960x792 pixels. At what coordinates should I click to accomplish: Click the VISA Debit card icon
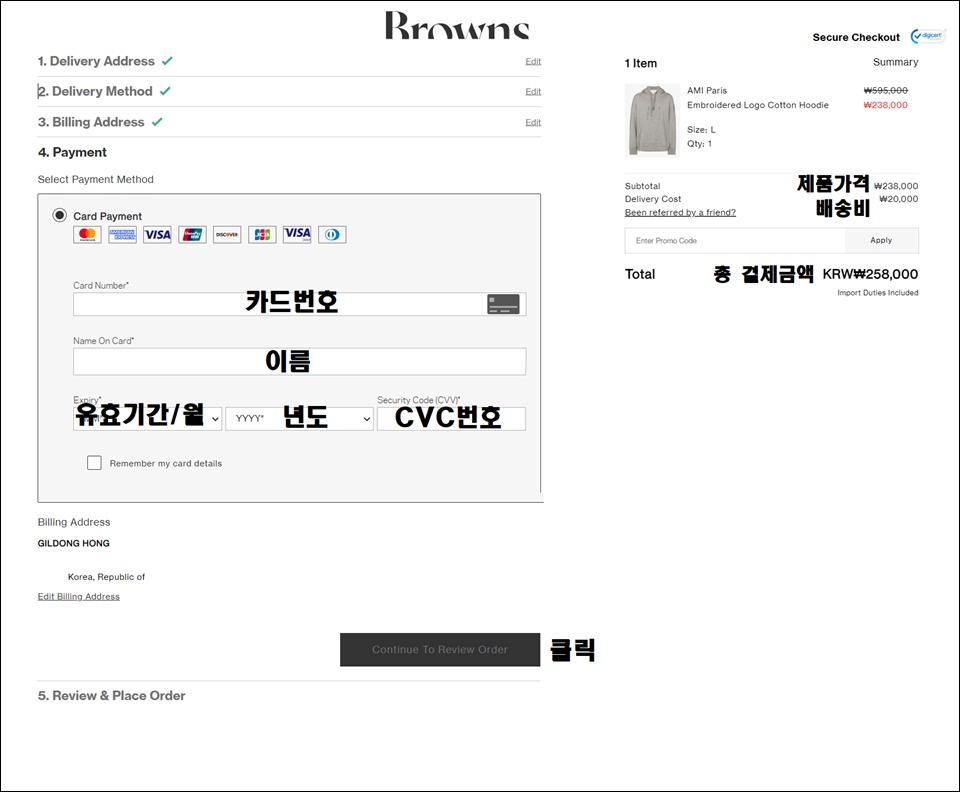[297, 234]
